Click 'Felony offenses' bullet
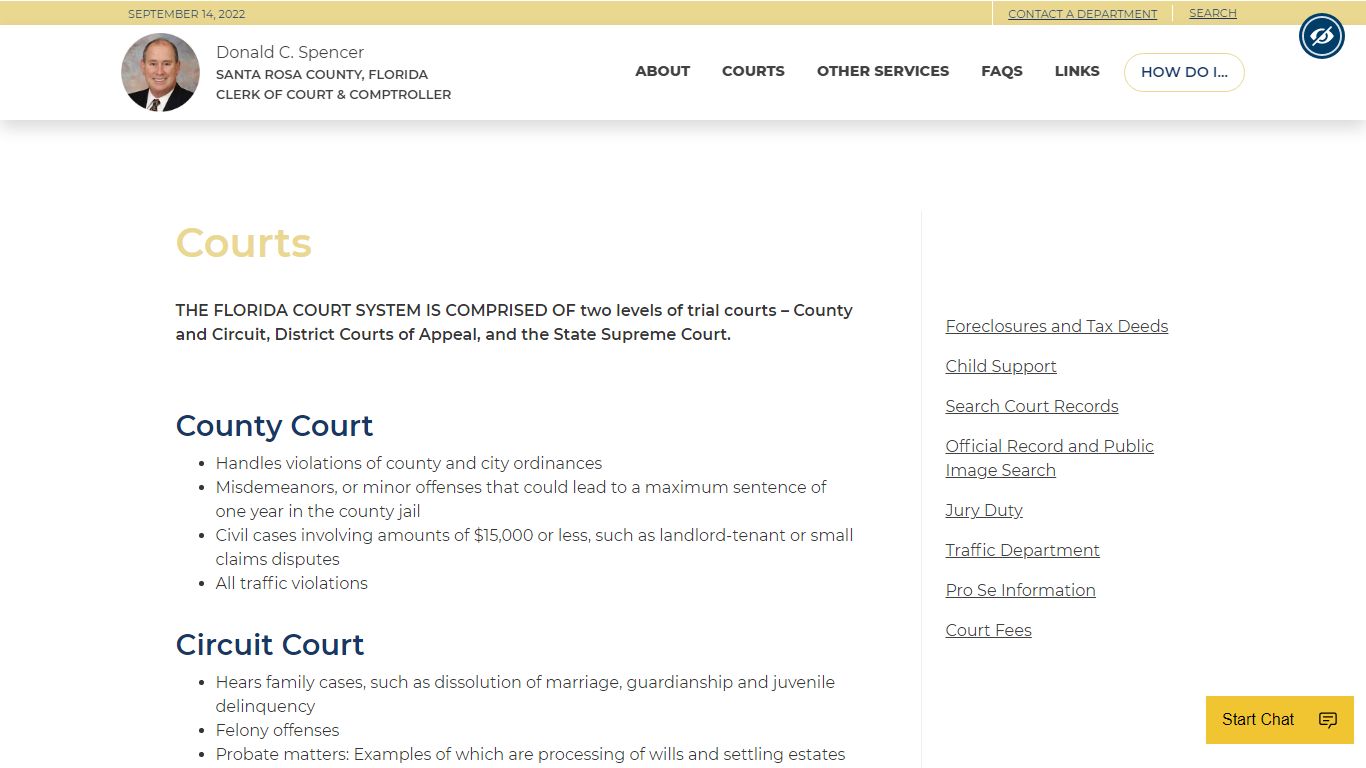Viewport: 1366px width, 768px height. (277, 730)
